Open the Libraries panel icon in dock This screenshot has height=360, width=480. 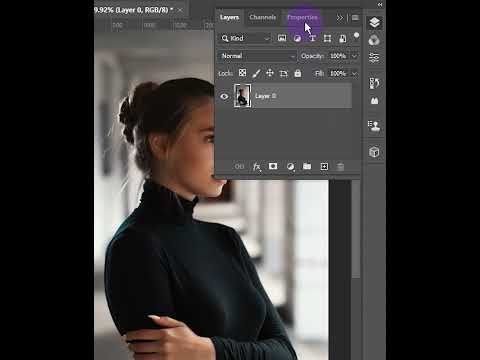(x=374, y=101)
